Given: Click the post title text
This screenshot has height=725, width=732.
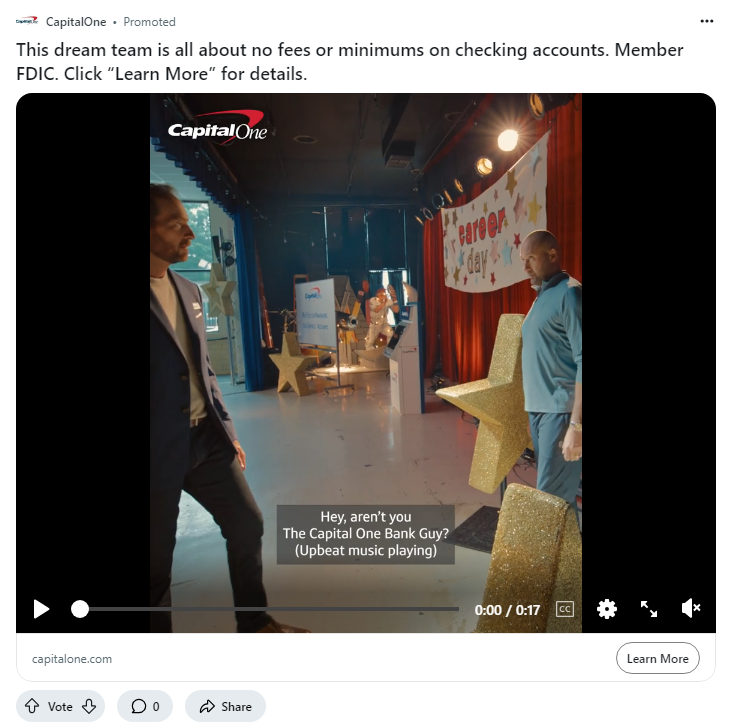Looking at the screenshot, I should 350,62.
